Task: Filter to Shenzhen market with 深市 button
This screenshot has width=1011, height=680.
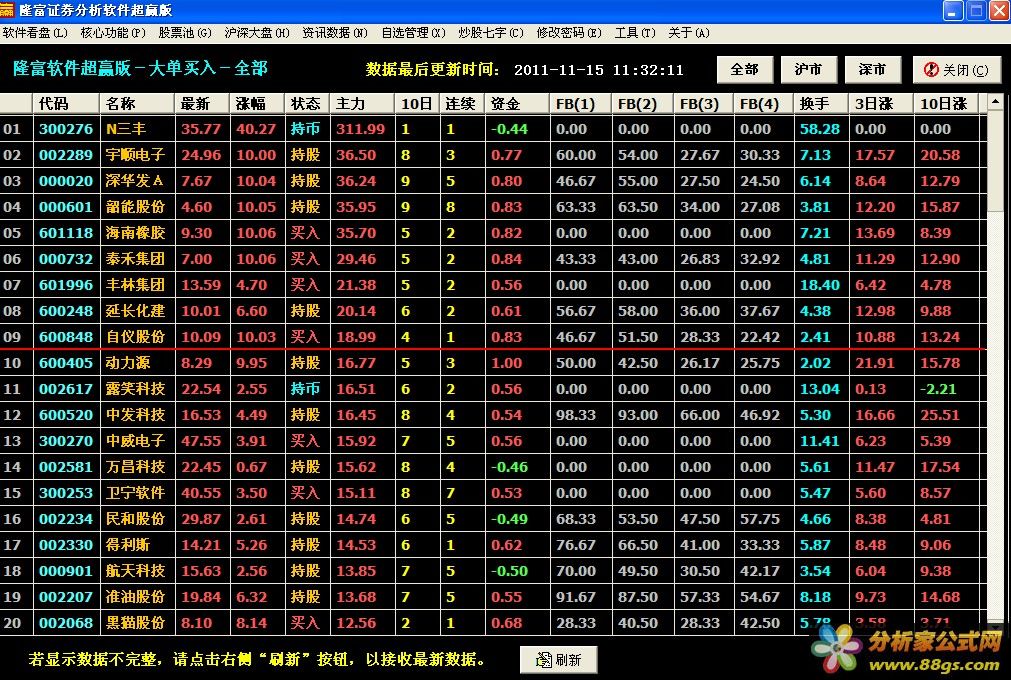Action: pos(872,70)
